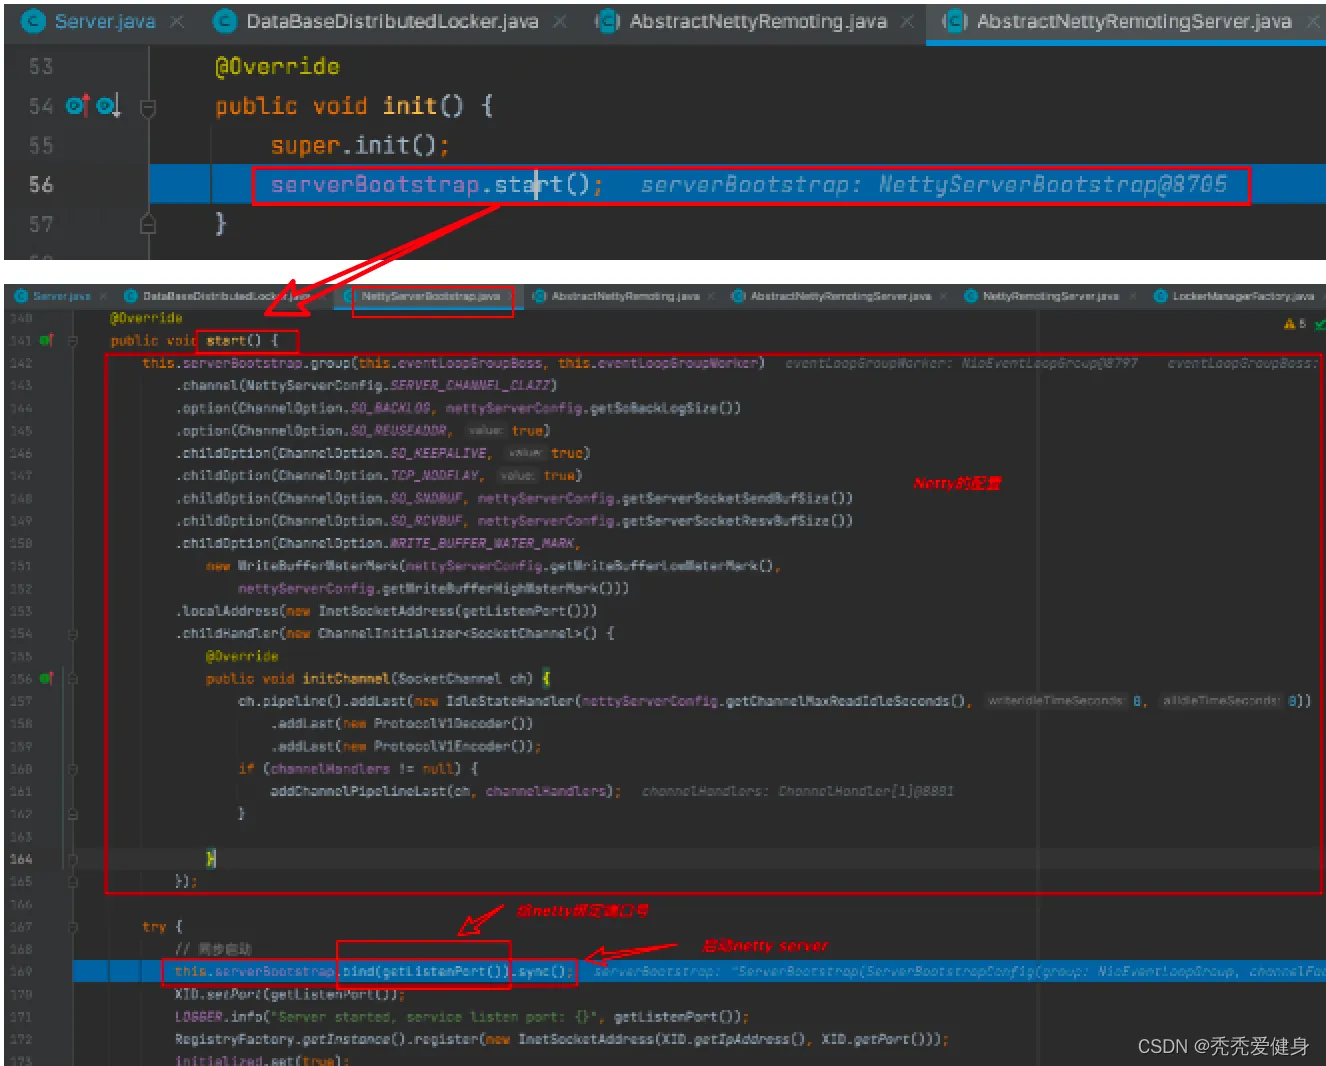
Task: Fold the initChannel method at line 156
Action: pyautogui.click(x=72, y=679)
